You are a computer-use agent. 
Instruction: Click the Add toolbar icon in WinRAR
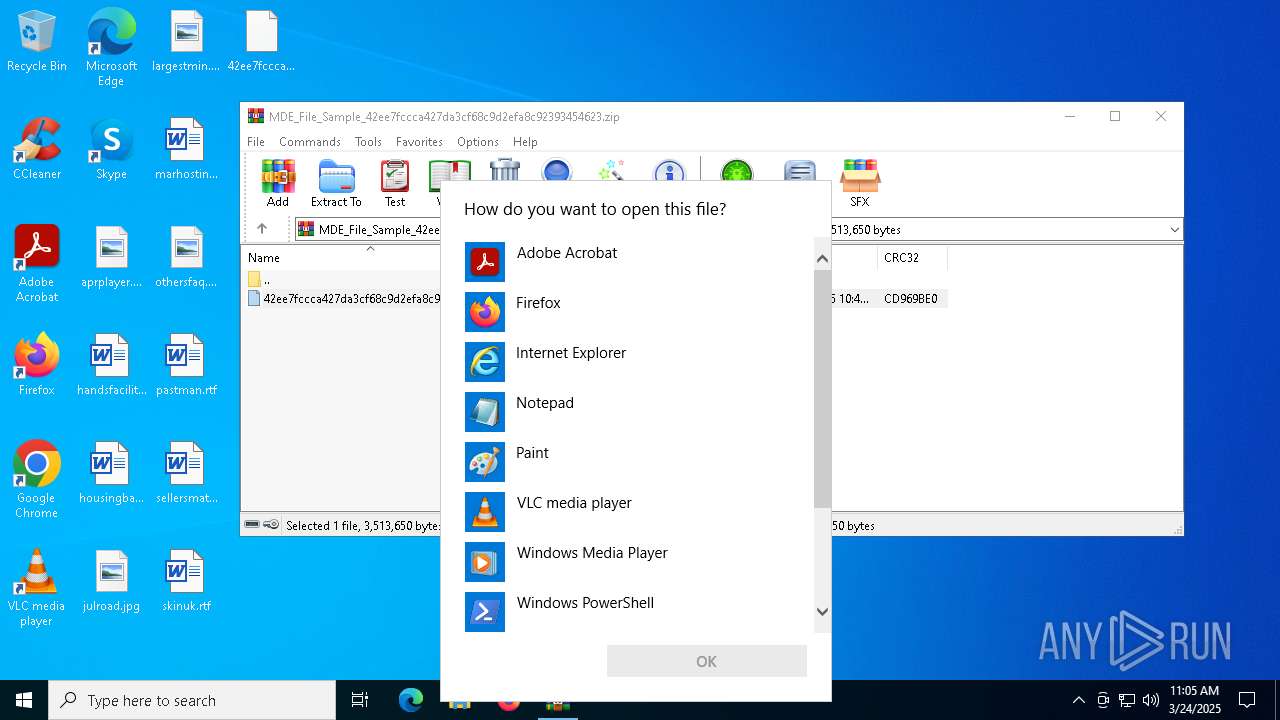pyautogui.click(x=278, y=183)
